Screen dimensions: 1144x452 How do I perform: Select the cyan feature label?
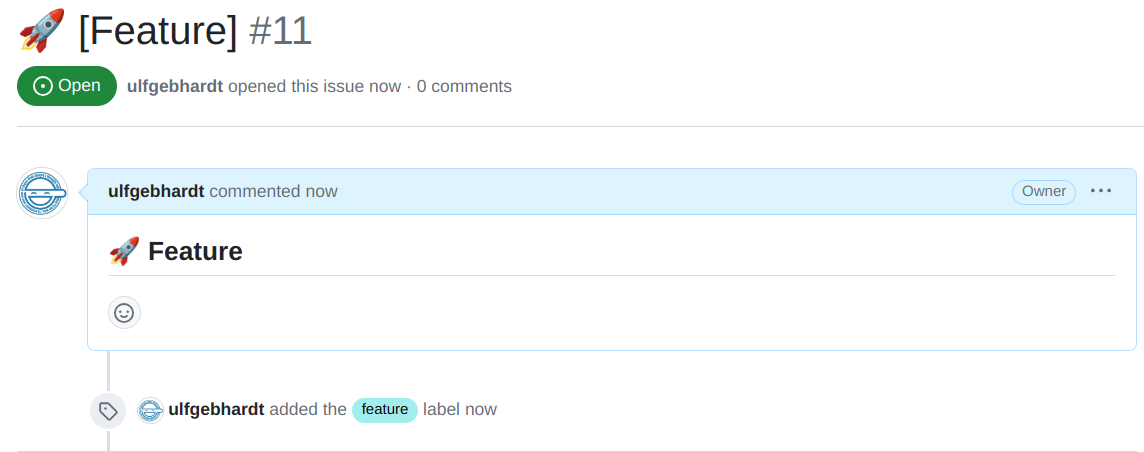click(x=385, y=410)
